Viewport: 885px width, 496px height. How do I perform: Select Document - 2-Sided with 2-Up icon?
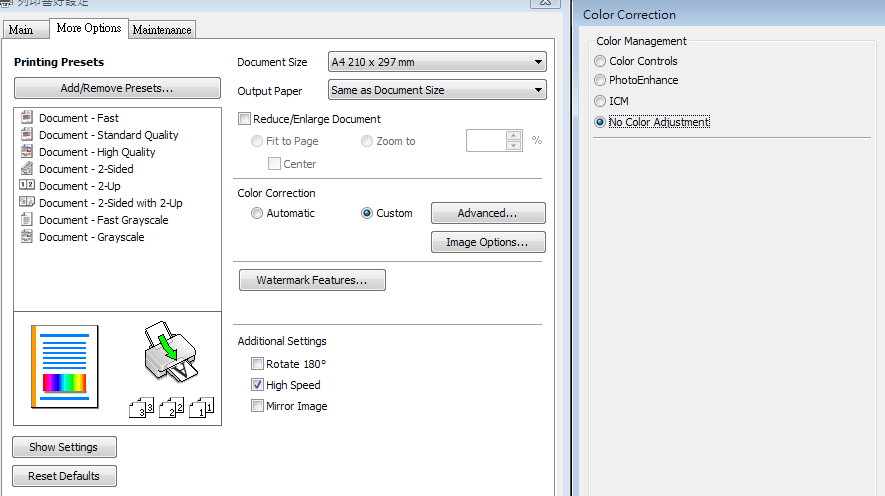click(x=27, y=203)
